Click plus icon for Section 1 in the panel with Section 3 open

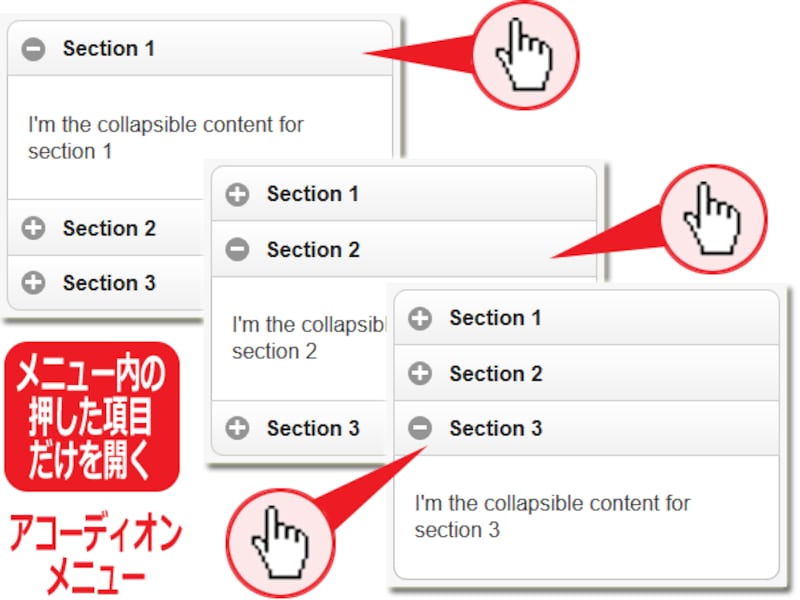pyautogui.click(x=421, y=319)
